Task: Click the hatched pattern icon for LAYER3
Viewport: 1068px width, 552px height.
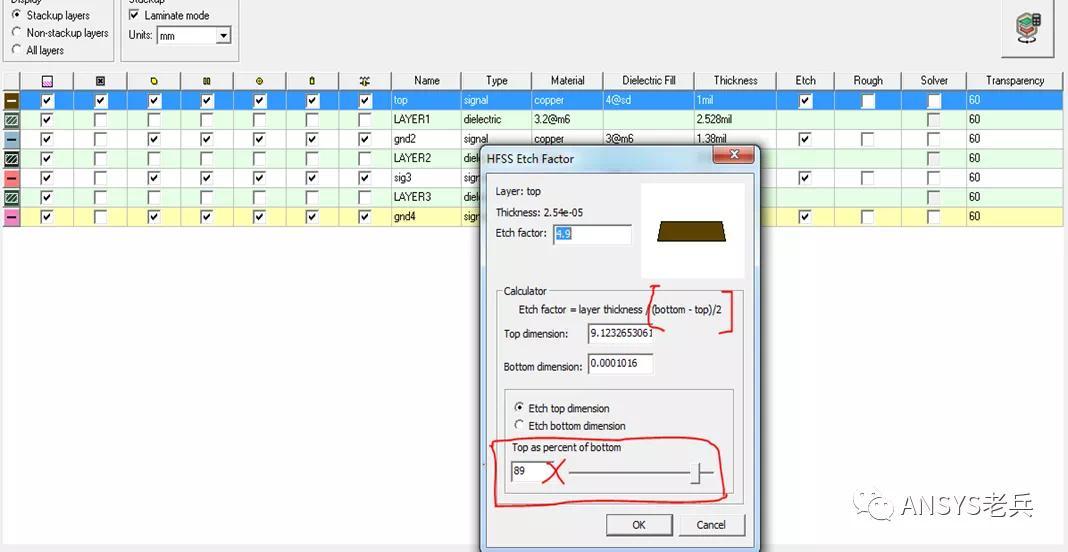Action: click(x=12, y=197)
